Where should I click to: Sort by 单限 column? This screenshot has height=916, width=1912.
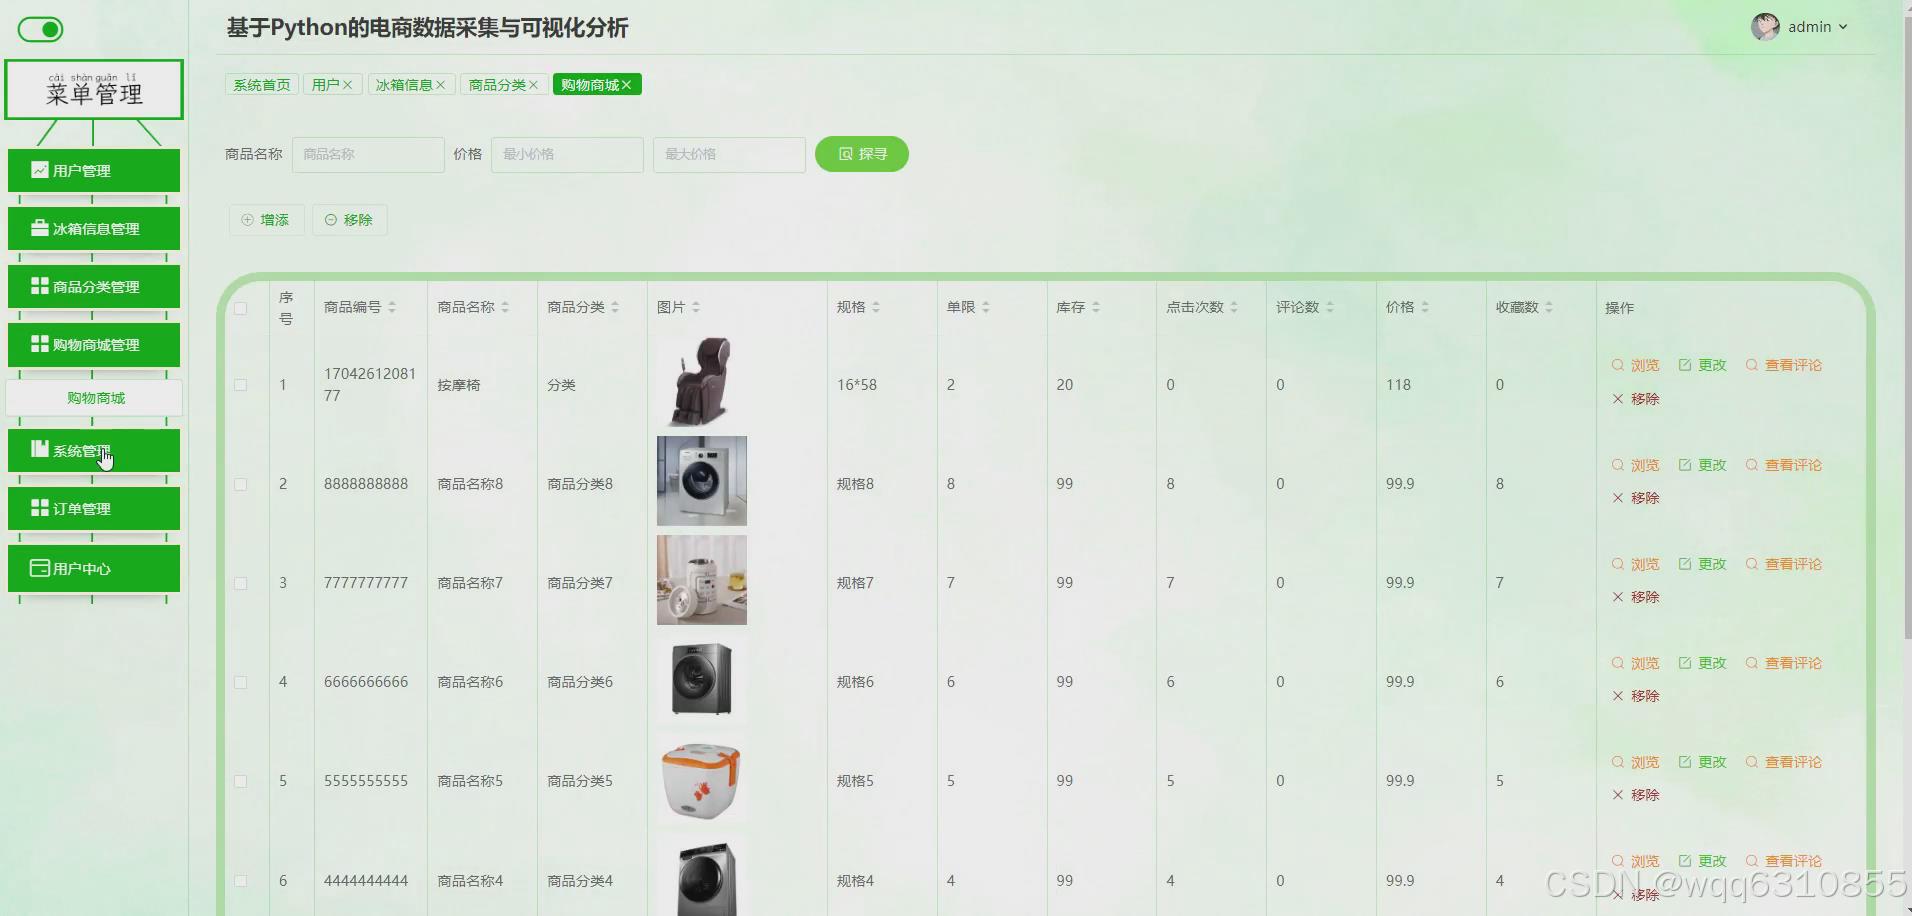(986, 307)
